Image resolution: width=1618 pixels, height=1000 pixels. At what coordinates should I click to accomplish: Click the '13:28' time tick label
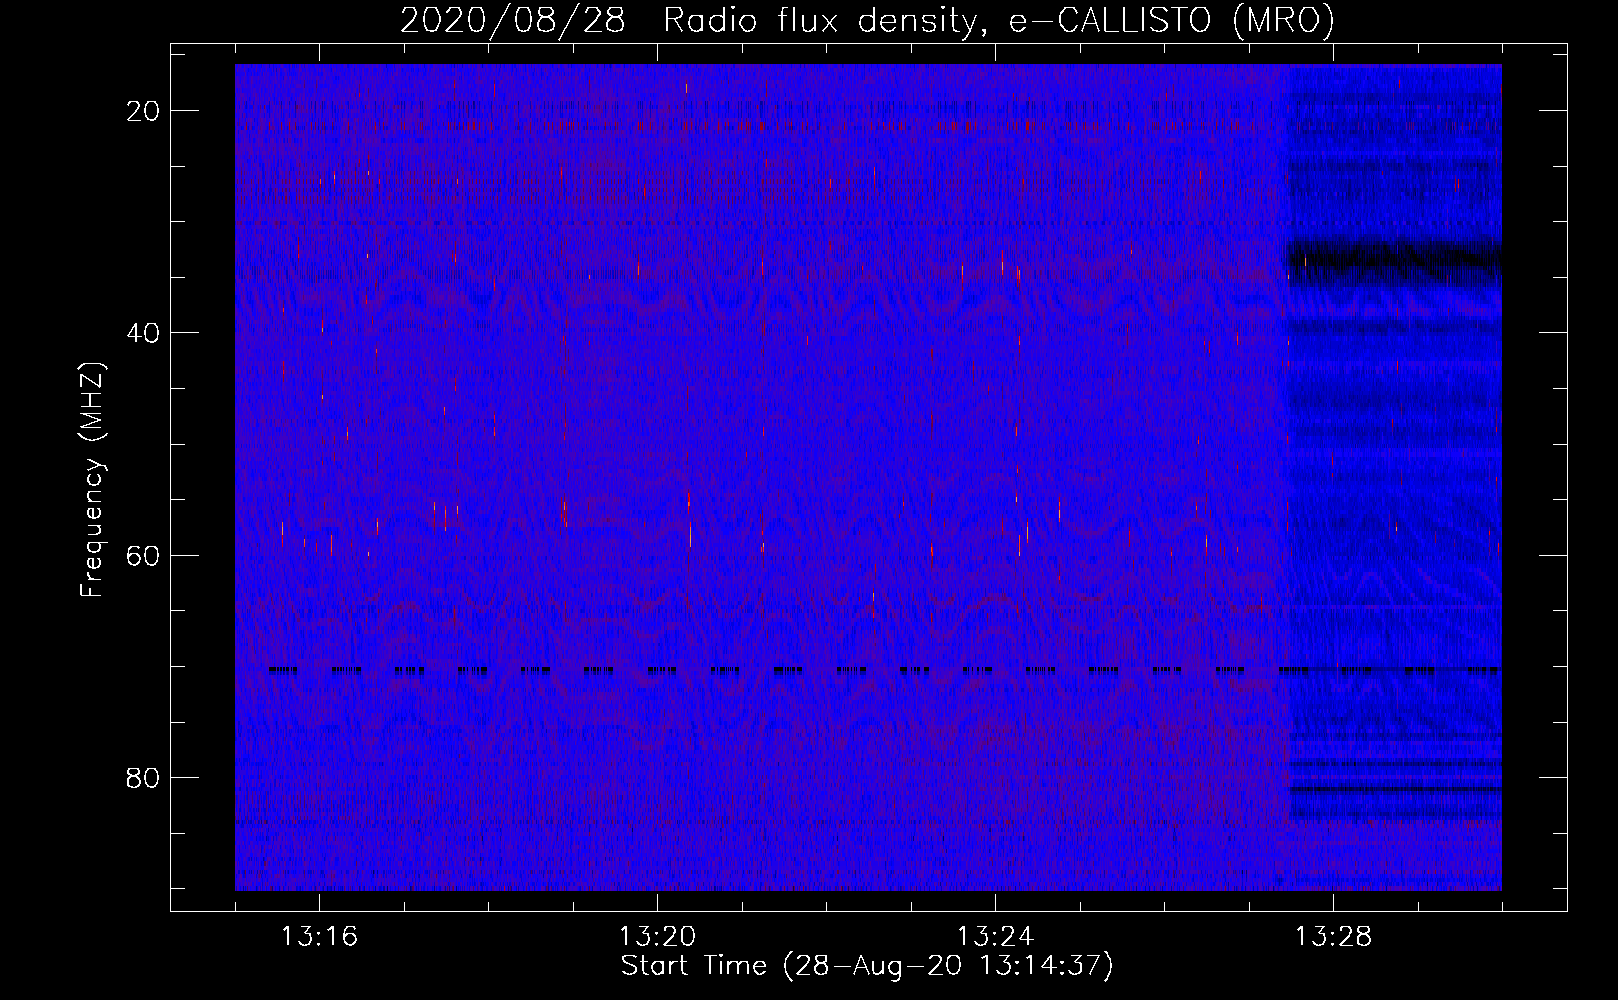pyautogui.click(x=1333, y=937)
